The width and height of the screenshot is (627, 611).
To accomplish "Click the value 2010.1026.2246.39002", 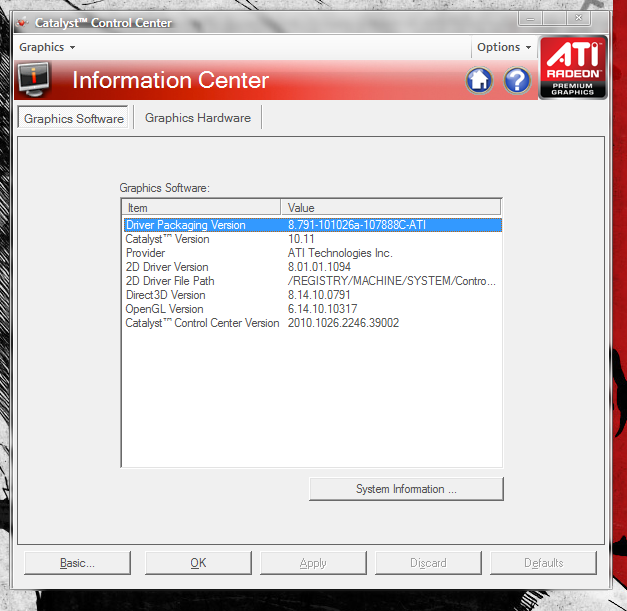I will [343, 323].
